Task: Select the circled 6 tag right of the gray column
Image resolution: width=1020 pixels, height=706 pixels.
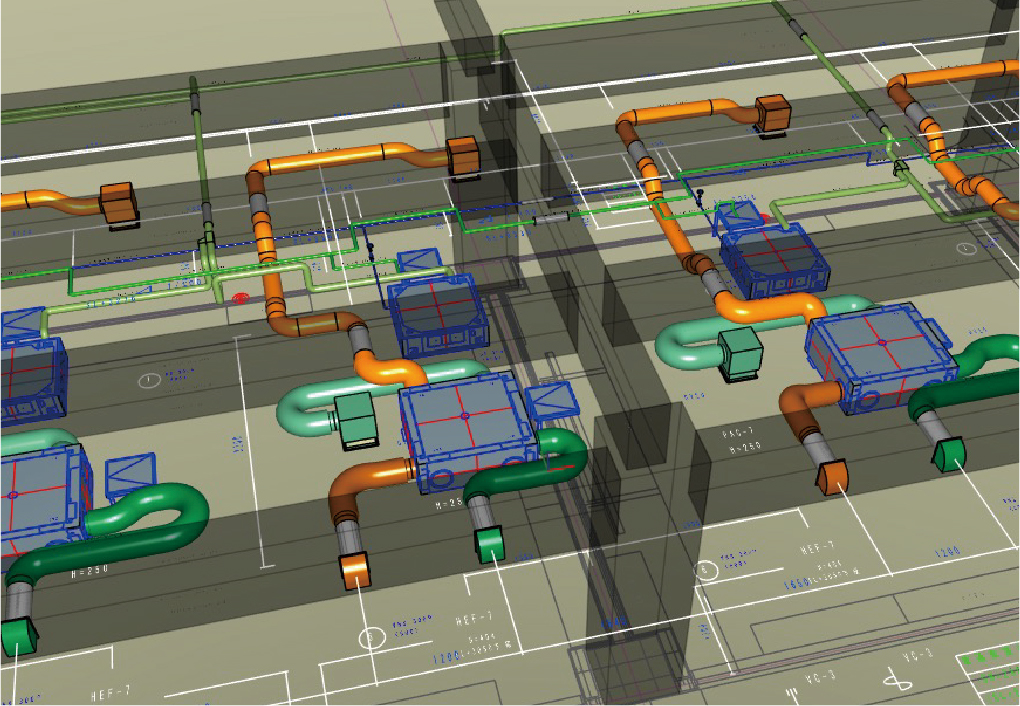Action: pyautogui.click(x=705, y=571)
